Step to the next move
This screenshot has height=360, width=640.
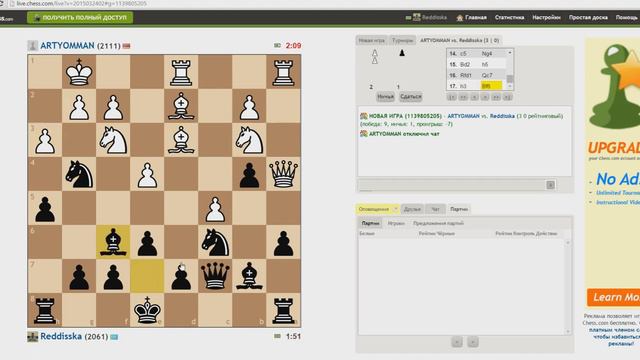[485, 97]
